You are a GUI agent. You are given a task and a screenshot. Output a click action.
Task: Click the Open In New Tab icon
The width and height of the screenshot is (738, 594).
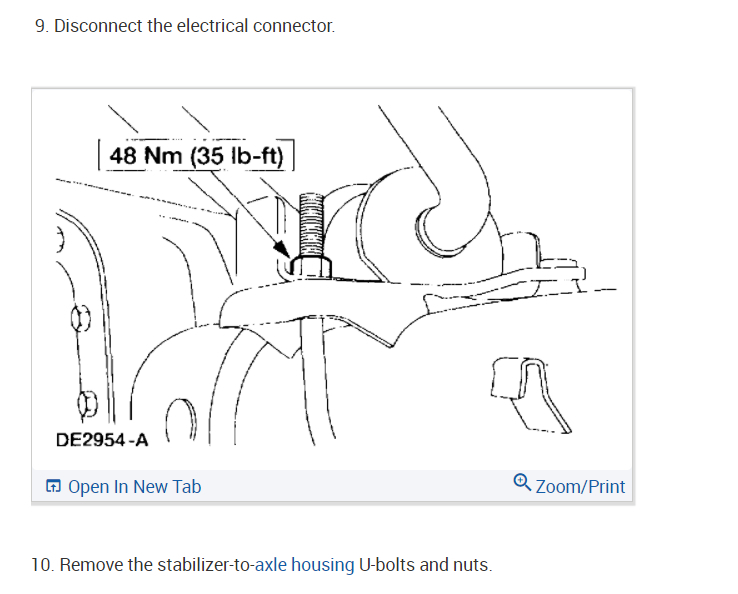54,487
